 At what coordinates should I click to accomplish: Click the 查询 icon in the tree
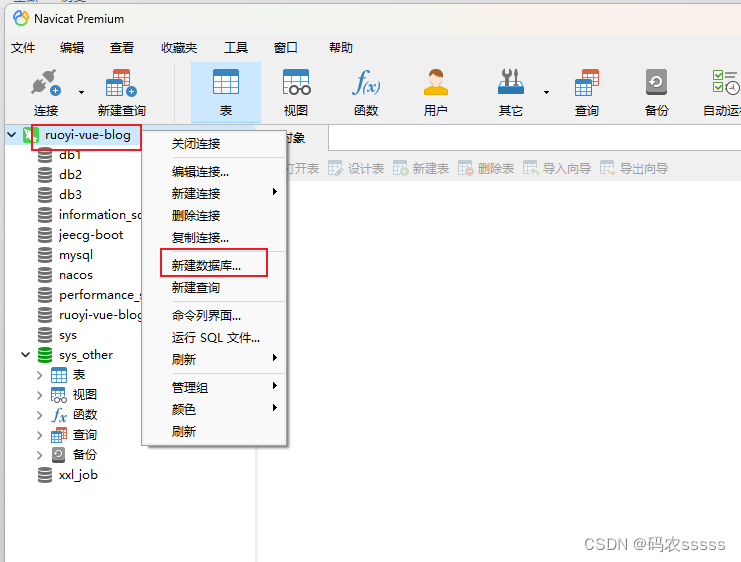pyautogui.click(x=59, y=435)
